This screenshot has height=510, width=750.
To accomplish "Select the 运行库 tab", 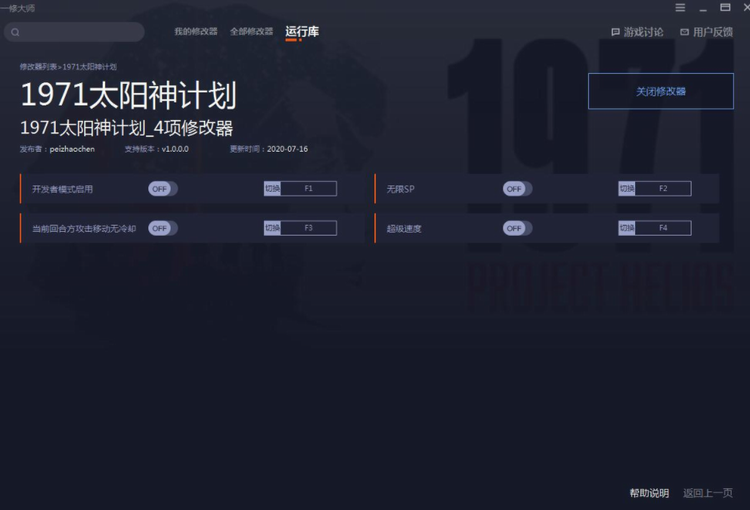I will click(x=302, y=32).
